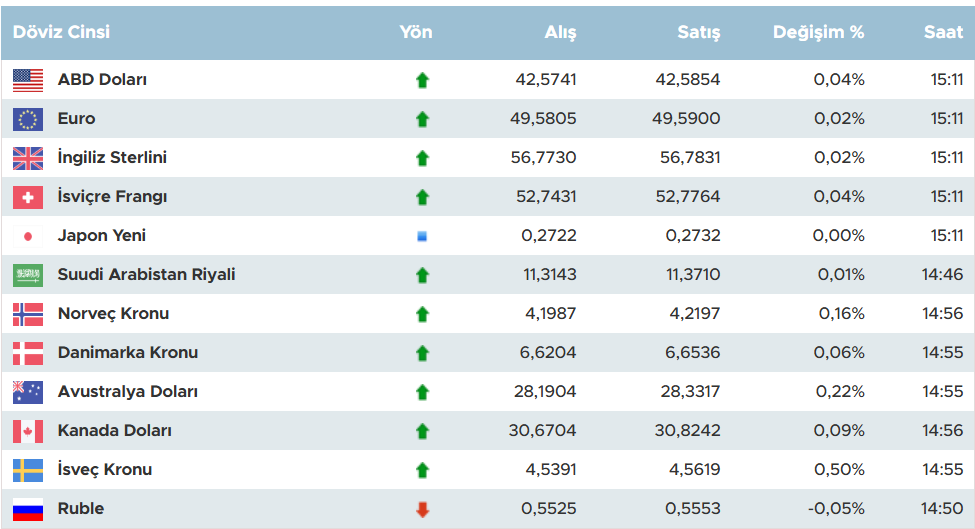Click the green up arrow for Euro
Image resolution: width=975 pixels, height=529 pixels.
422,120
